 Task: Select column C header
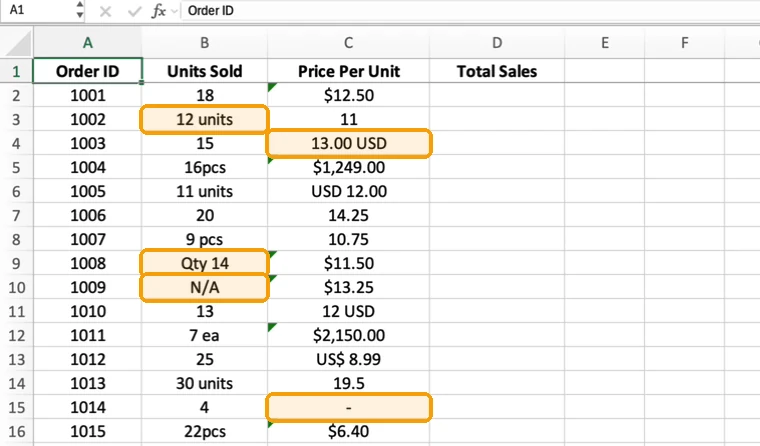pos(348,43)
